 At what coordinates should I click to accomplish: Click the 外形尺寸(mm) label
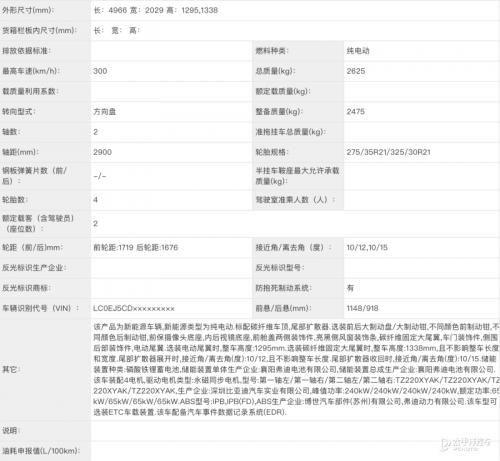pyautogui.click(x=28, y=10)
